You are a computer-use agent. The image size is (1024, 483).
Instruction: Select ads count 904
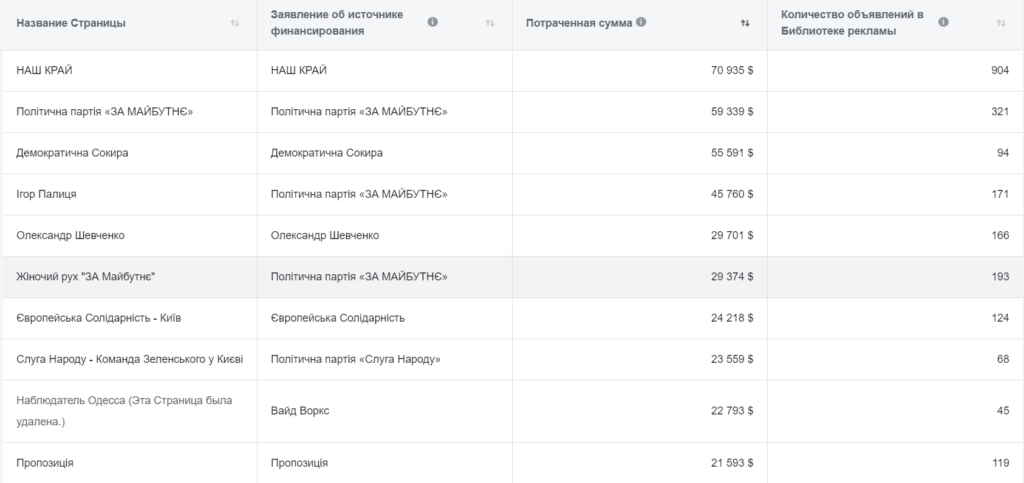tap(1000, 70)
